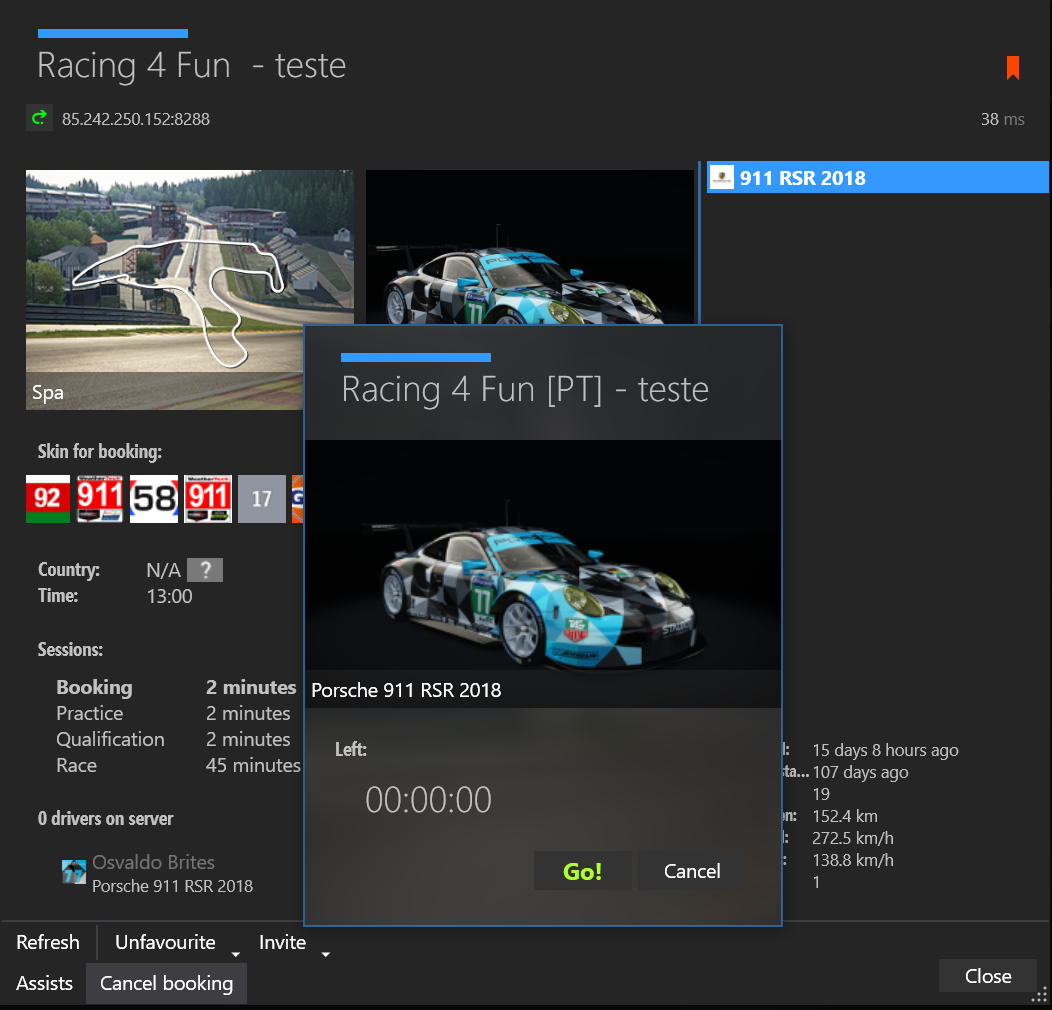The image size is (1052, 1010).
Task: Click the 138.8 km/h speed value
Action: click(x=853, y=860)
